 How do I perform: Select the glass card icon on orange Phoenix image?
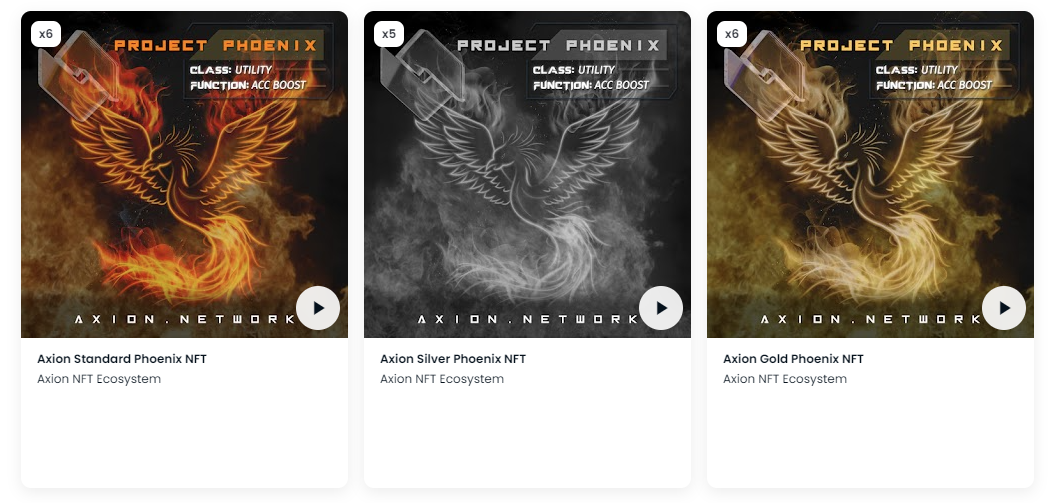click(79, 75)
